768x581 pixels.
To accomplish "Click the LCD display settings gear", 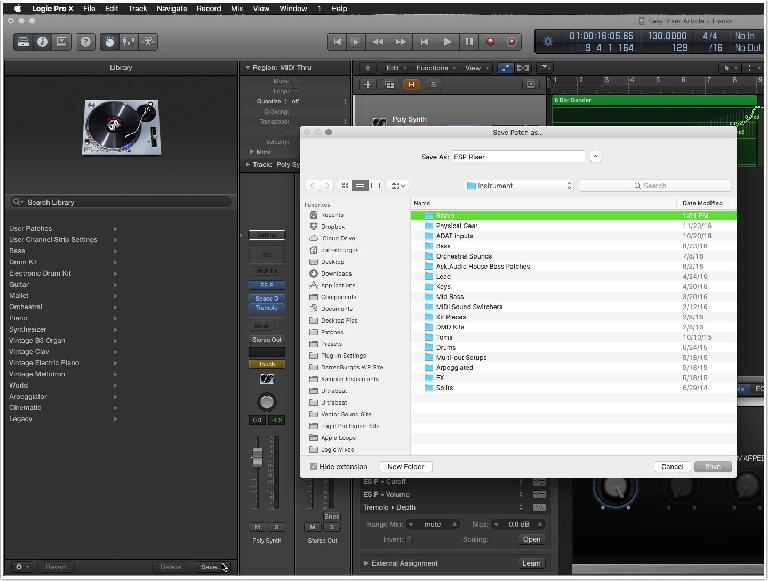I will click(548, 42).
